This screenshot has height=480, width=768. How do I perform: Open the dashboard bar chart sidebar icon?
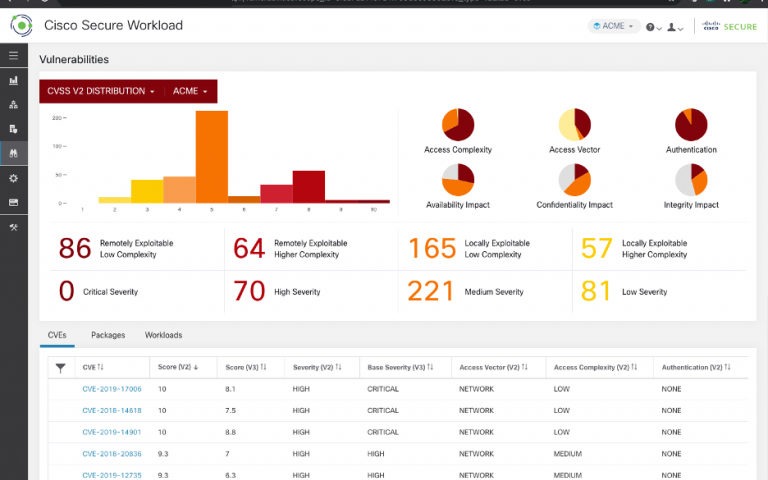tap(13, 80)
